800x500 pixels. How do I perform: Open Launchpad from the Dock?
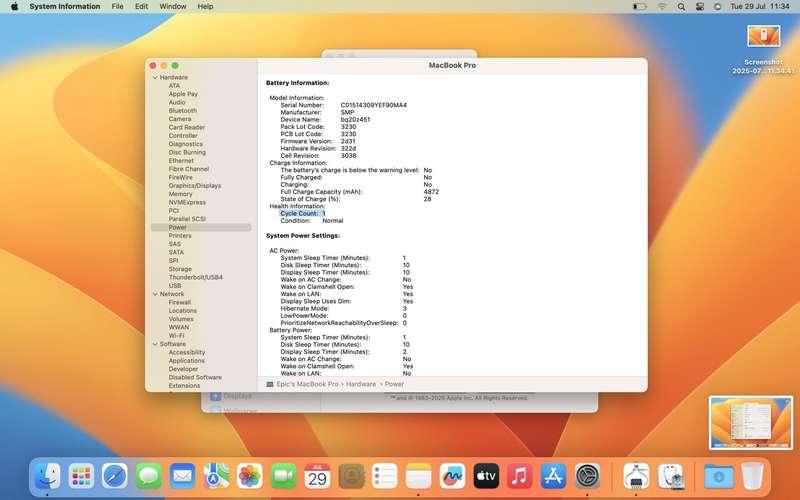click(x=81, y=477)
